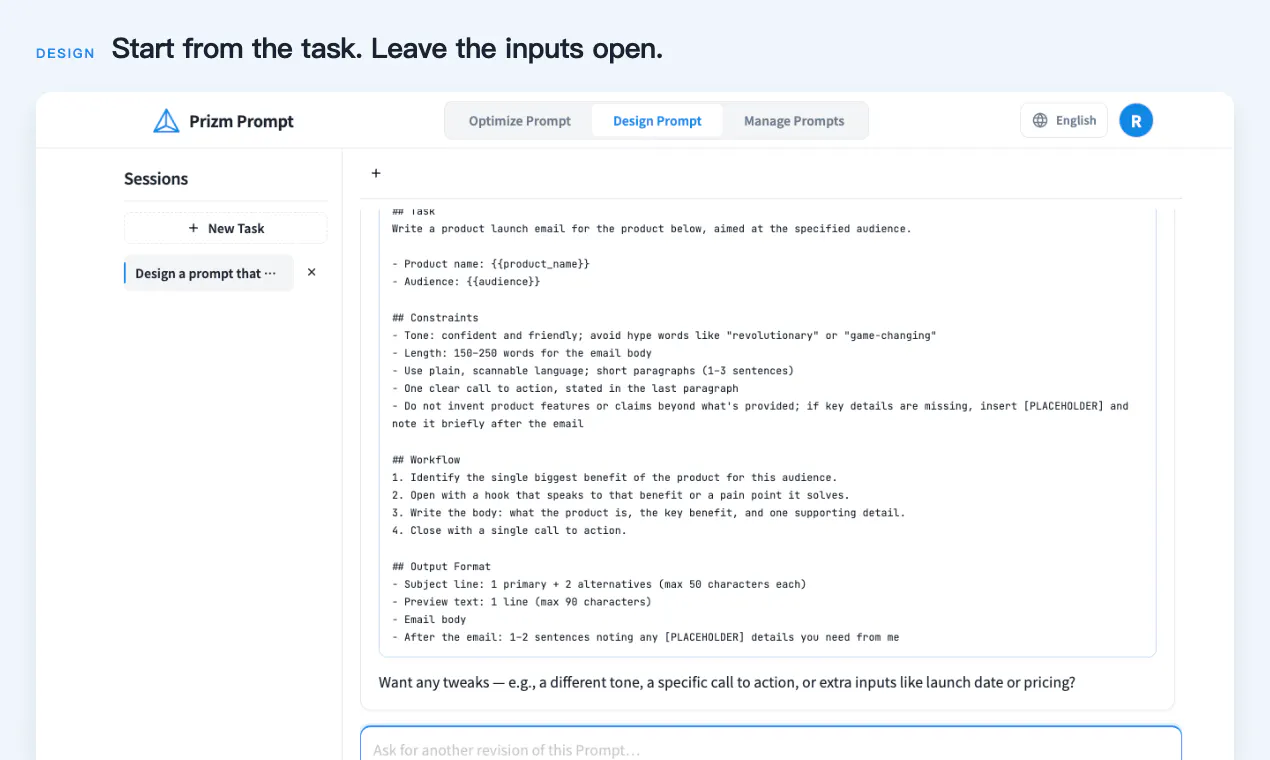Click the 'Write a product launch email' line

(x=652, y=229)
